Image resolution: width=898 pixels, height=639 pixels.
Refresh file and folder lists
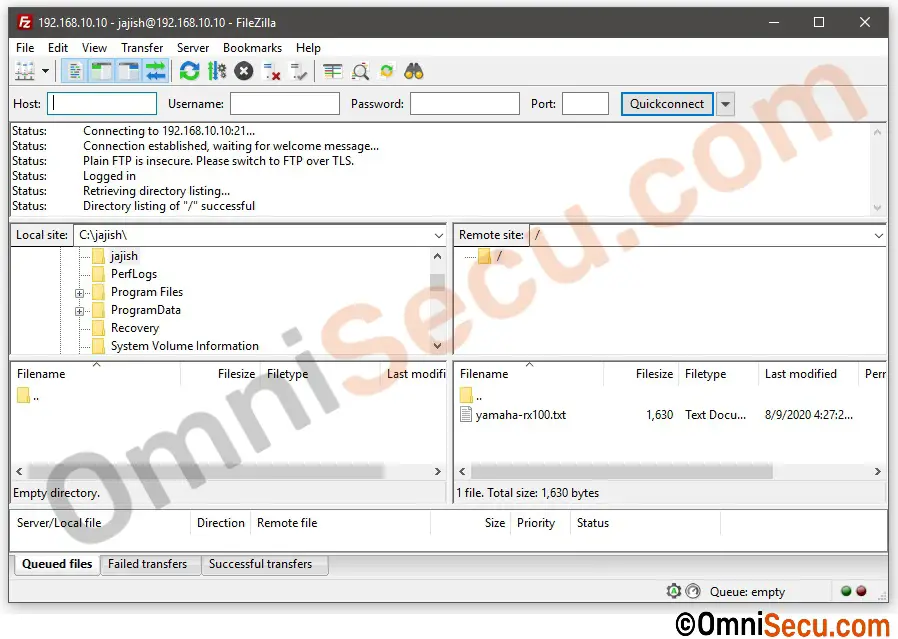click(x=190, y=72)
